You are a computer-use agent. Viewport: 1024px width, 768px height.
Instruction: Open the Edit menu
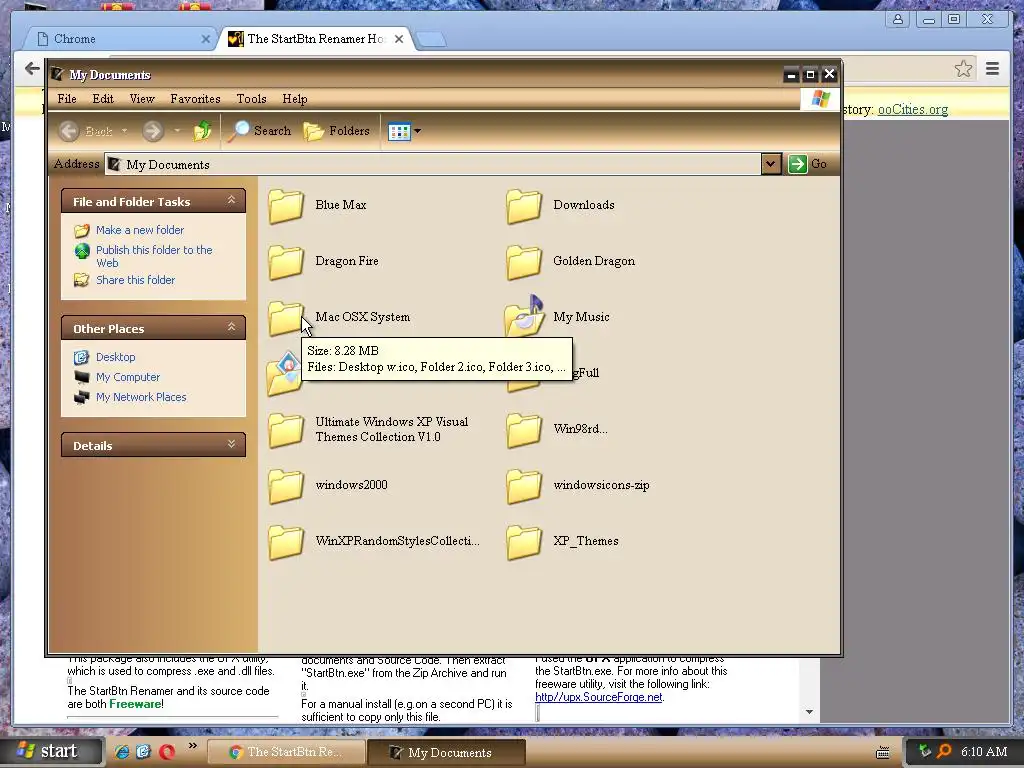(x=103, y=99)
